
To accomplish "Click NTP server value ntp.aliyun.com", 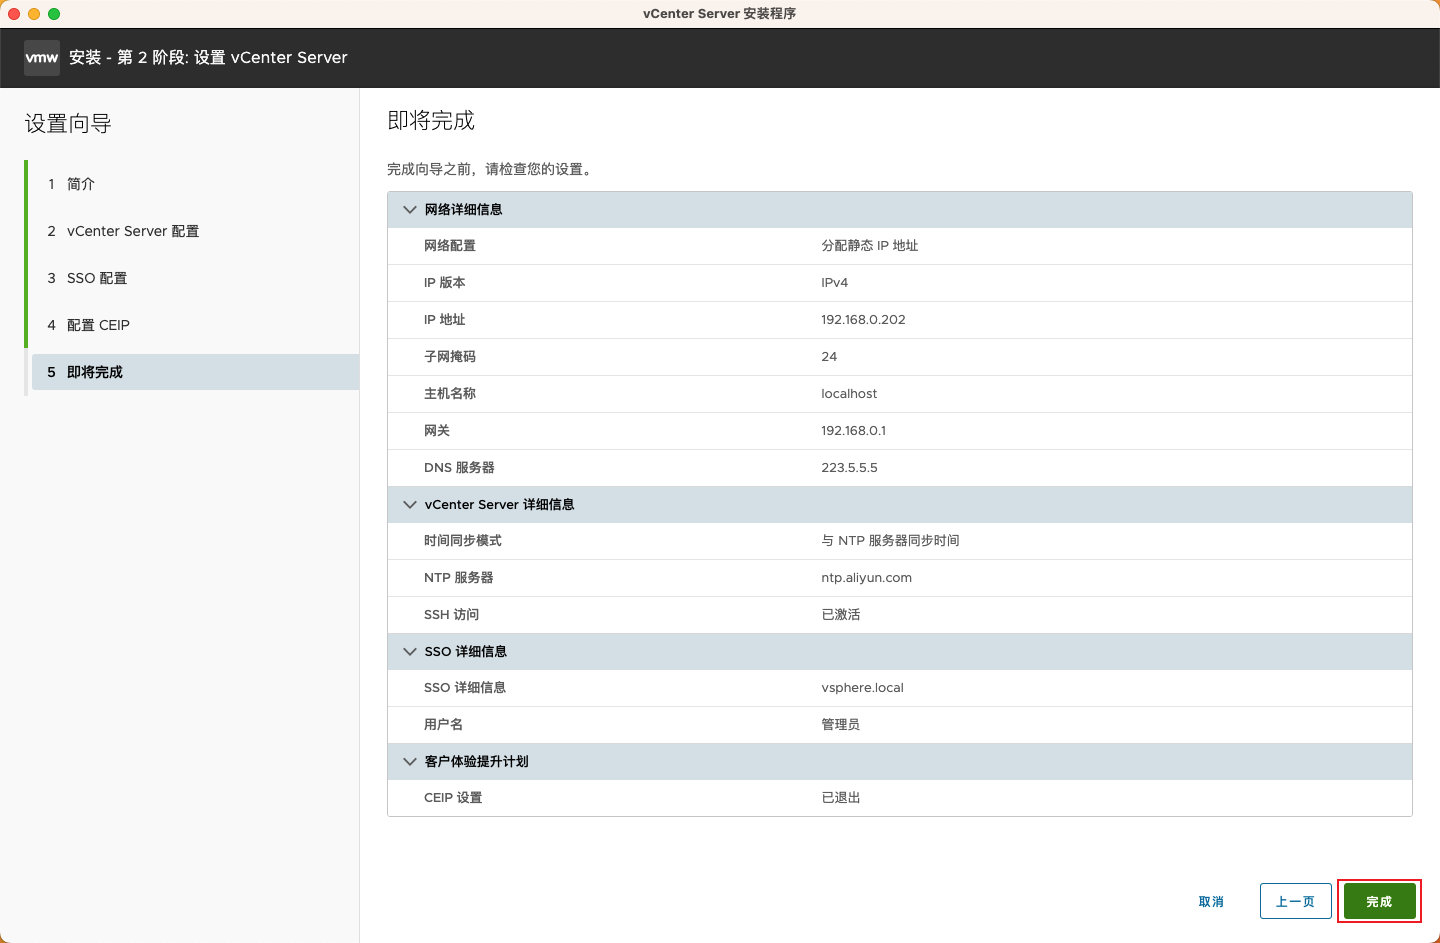I will click(x=866, y=578).
